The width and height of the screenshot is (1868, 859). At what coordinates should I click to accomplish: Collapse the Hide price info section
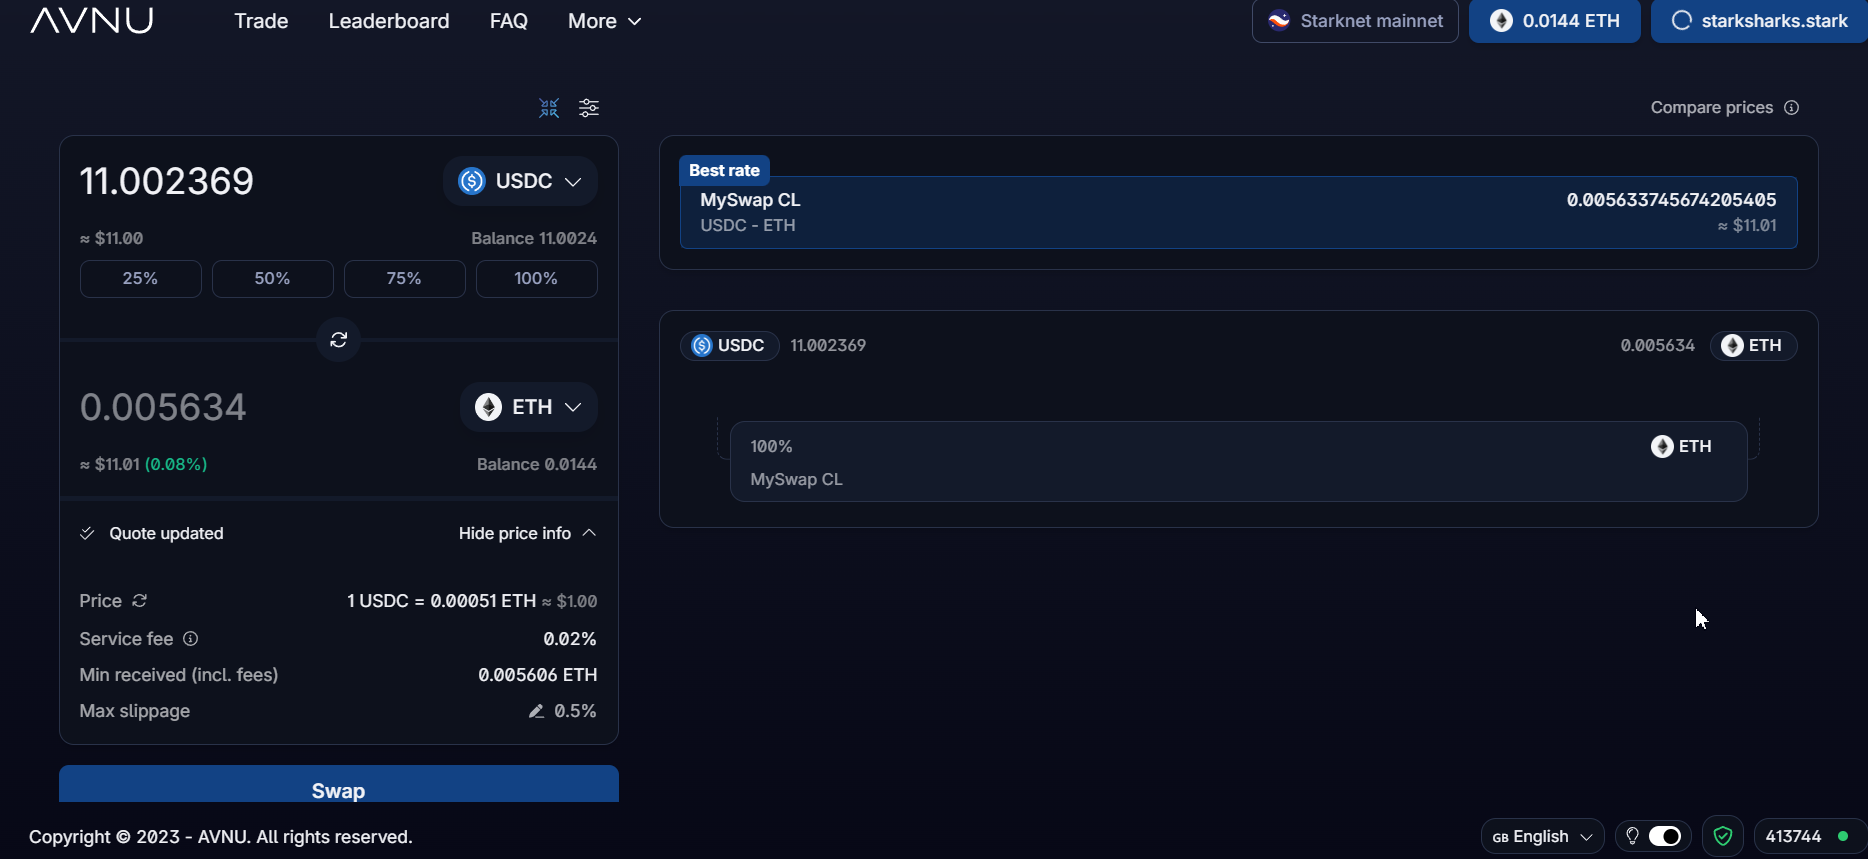(528, 534)
